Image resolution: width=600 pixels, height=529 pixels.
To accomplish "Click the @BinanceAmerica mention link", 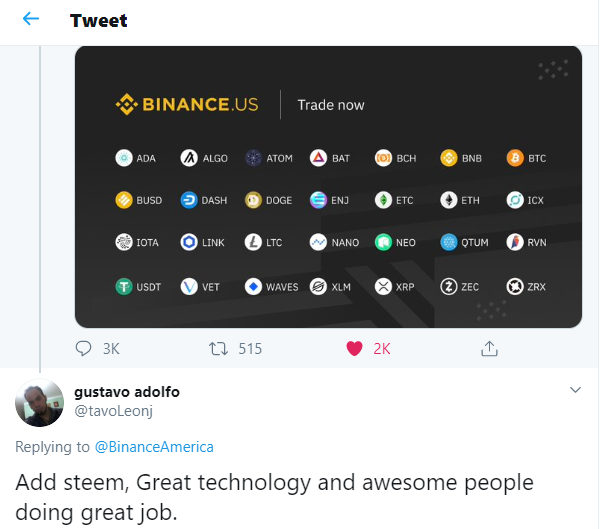I will click(x=154, y=447).
